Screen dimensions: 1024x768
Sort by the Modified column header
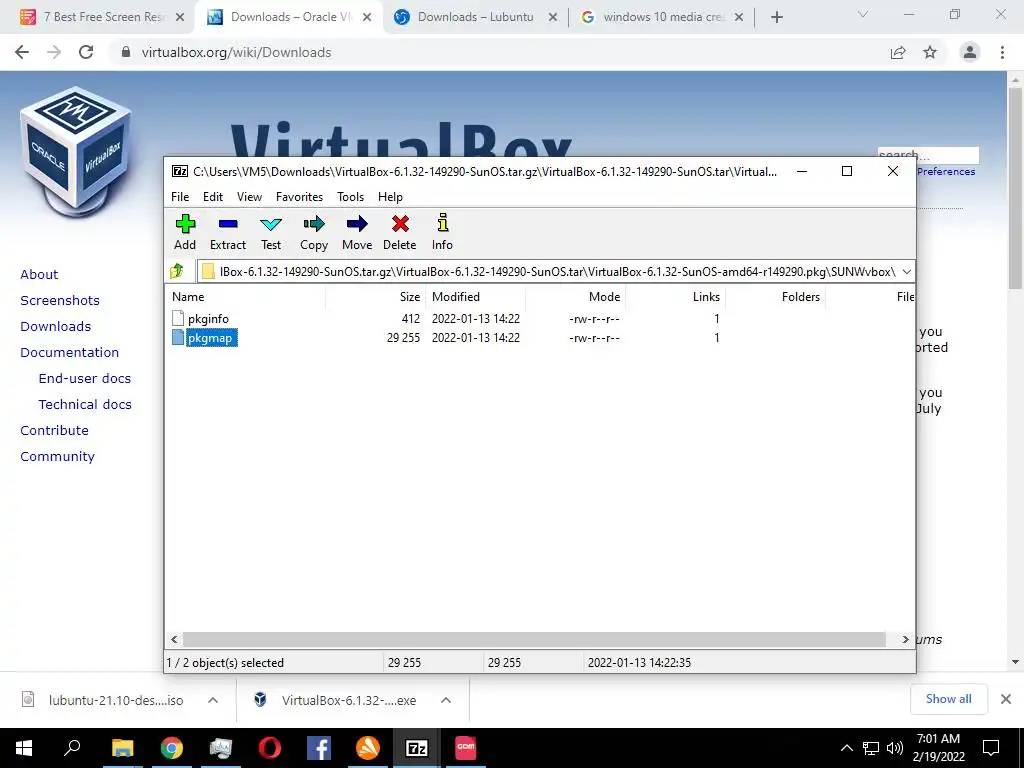click(x=475, y=296)
